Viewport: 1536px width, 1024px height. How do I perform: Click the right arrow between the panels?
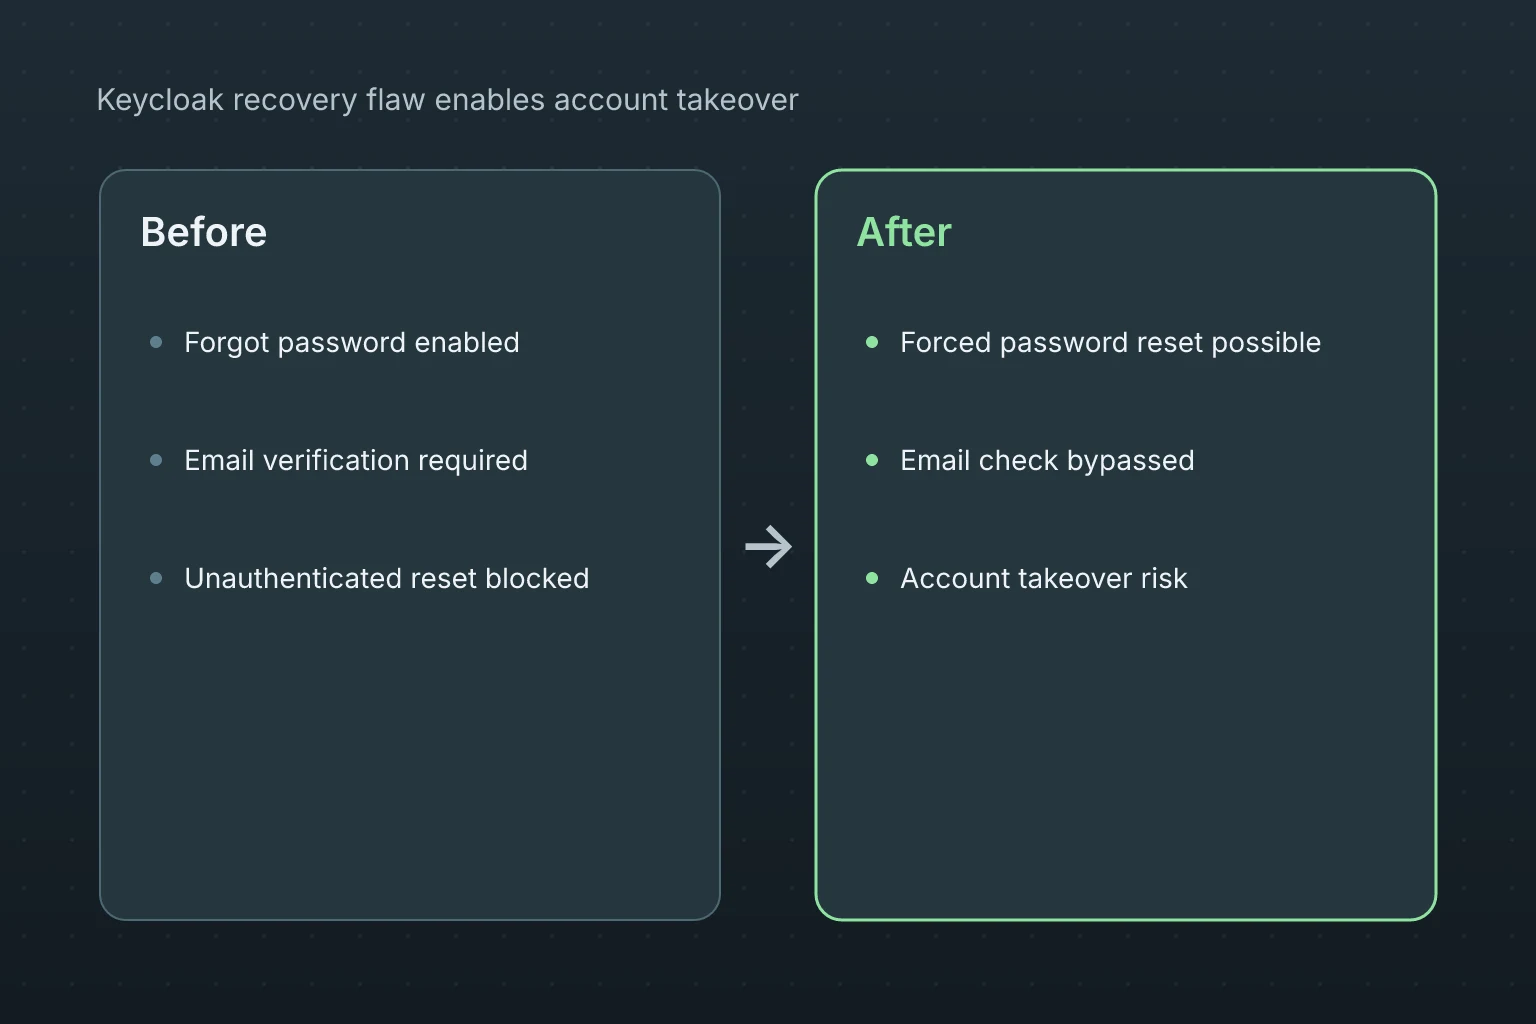(768, 546)
